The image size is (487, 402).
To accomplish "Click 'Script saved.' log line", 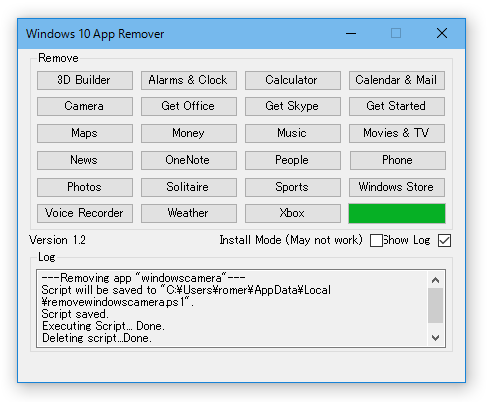I will [x=75, y=314].
